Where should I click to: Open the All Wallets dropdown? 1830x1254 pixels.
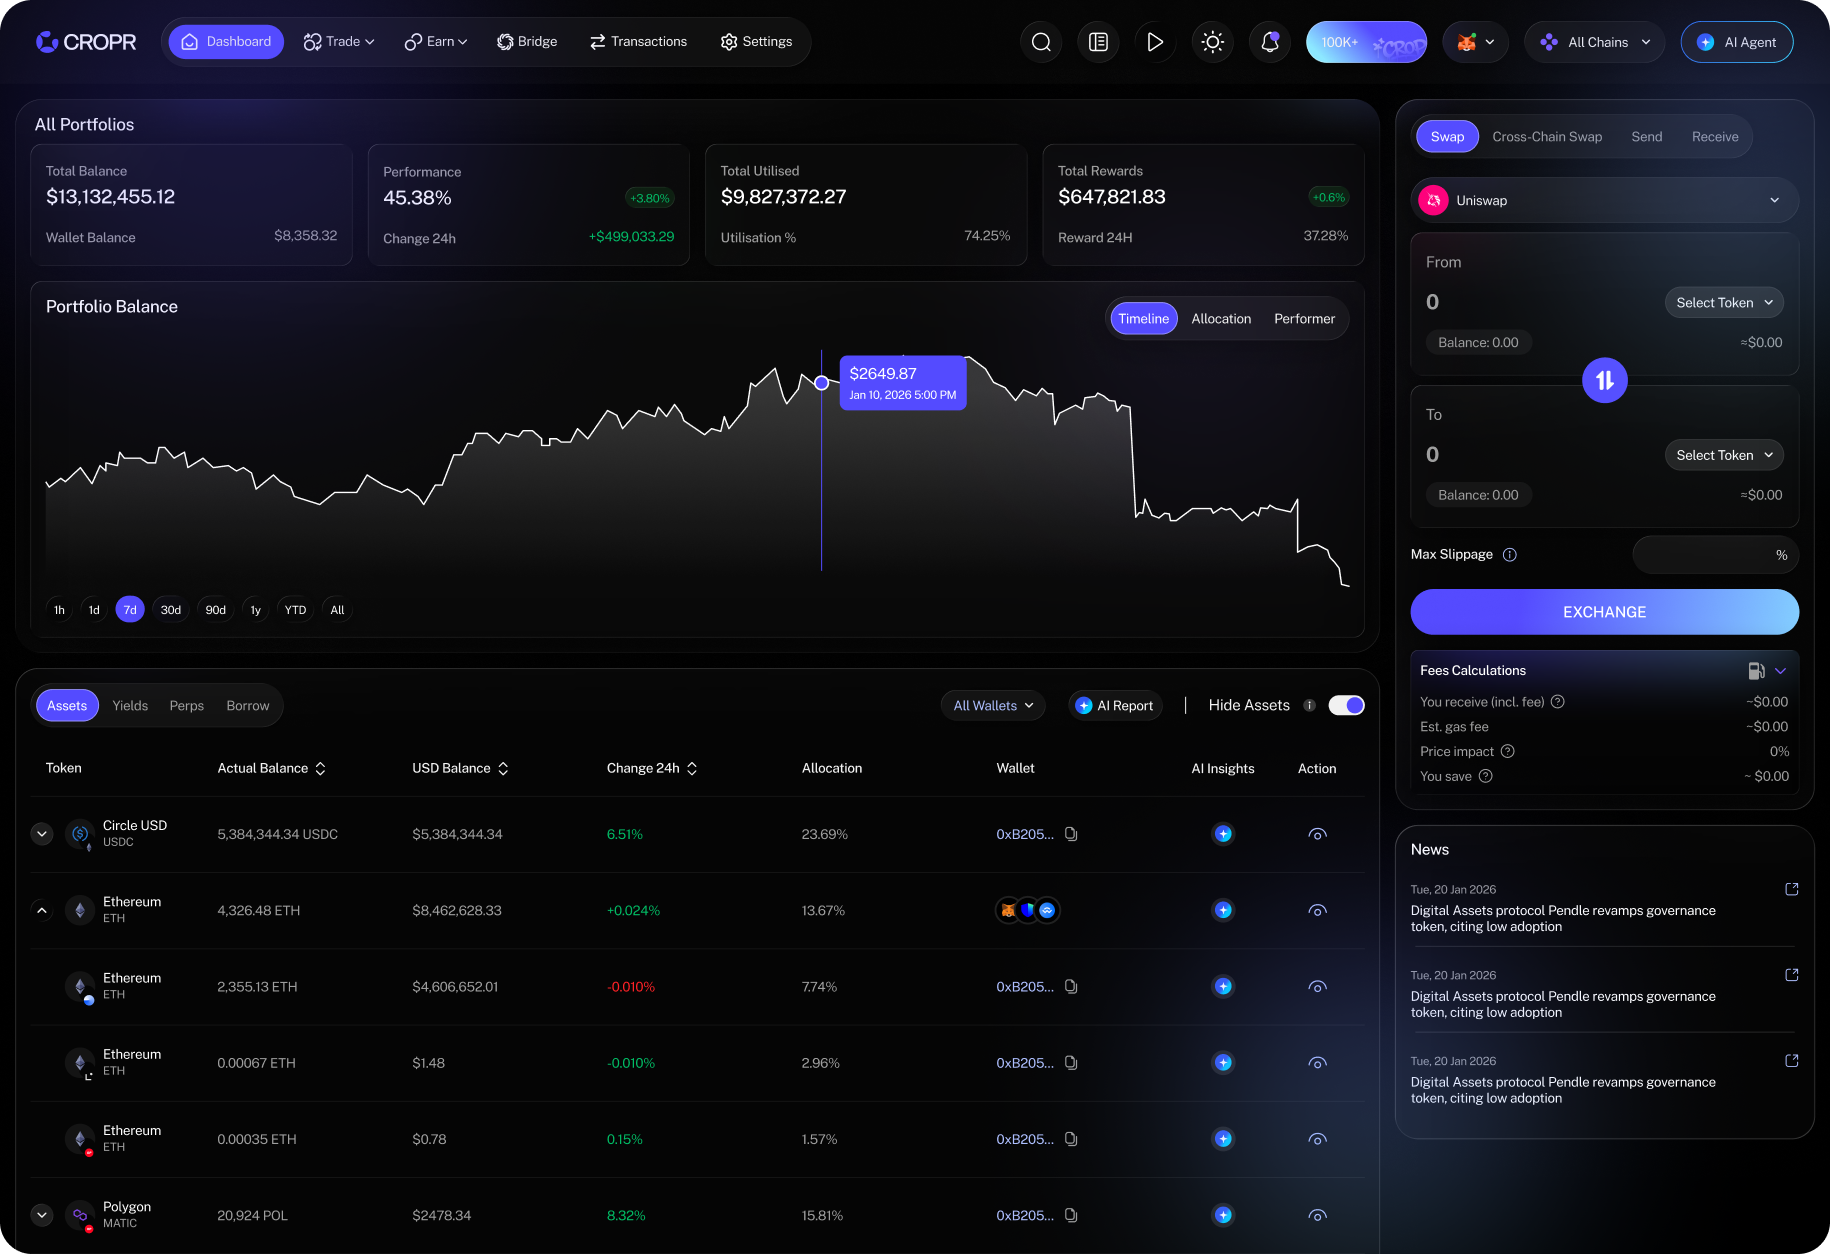coord(993,706)
